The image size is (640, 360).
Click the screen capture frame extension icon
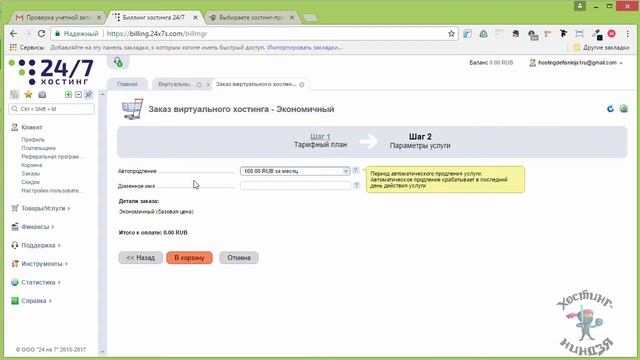(x=579, y=34)
